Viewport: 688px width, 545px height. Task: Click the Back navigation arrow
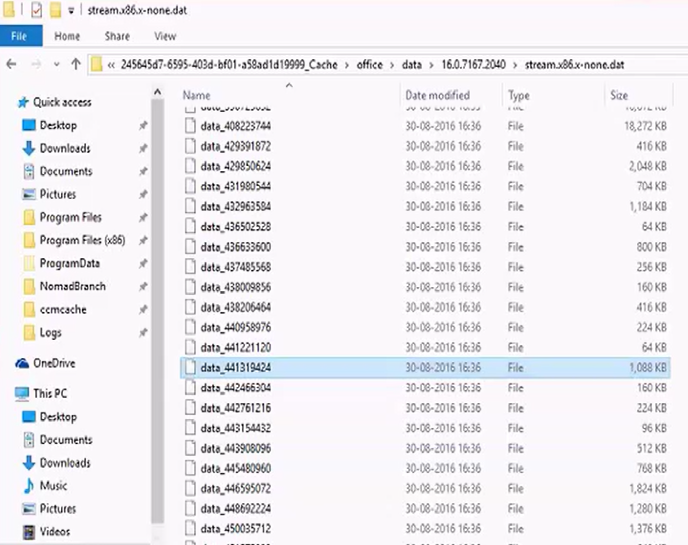(x=12, y=64)
